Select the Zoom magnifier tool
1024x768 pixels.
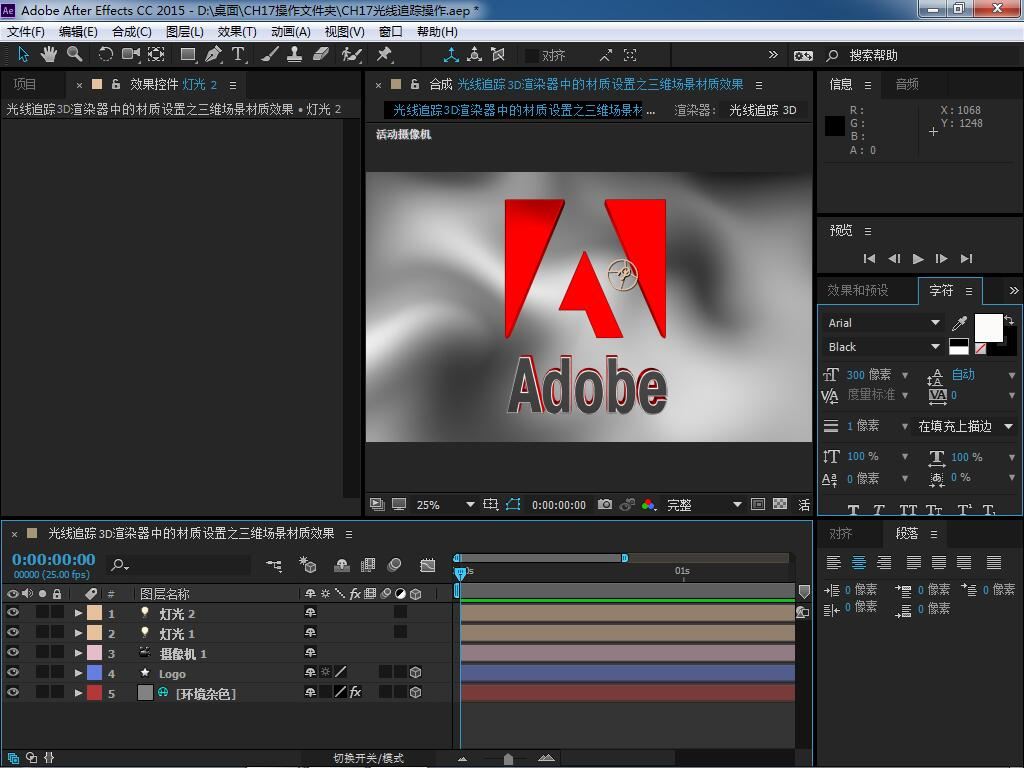(x=74, y=55)
